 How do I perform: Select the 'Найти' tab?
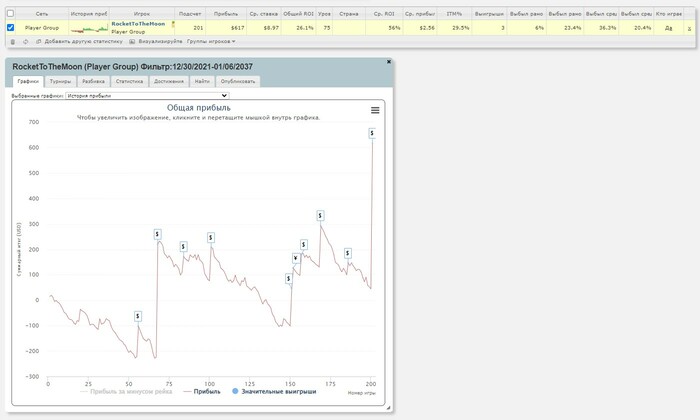[202, 81]
